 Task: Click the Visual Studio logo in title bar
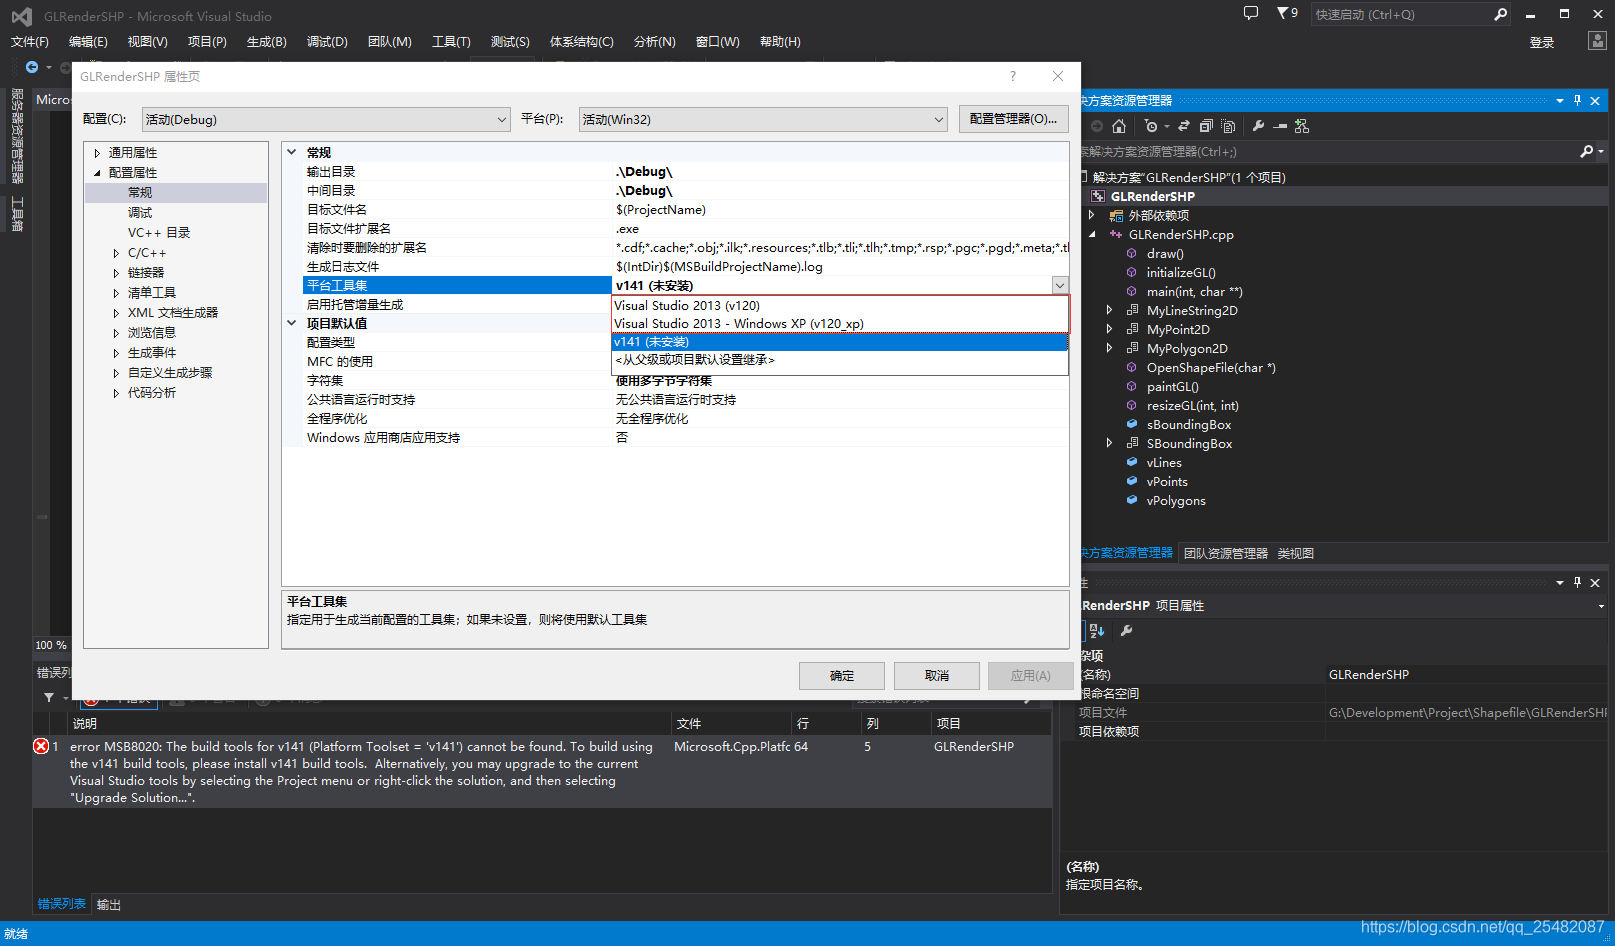21,16
